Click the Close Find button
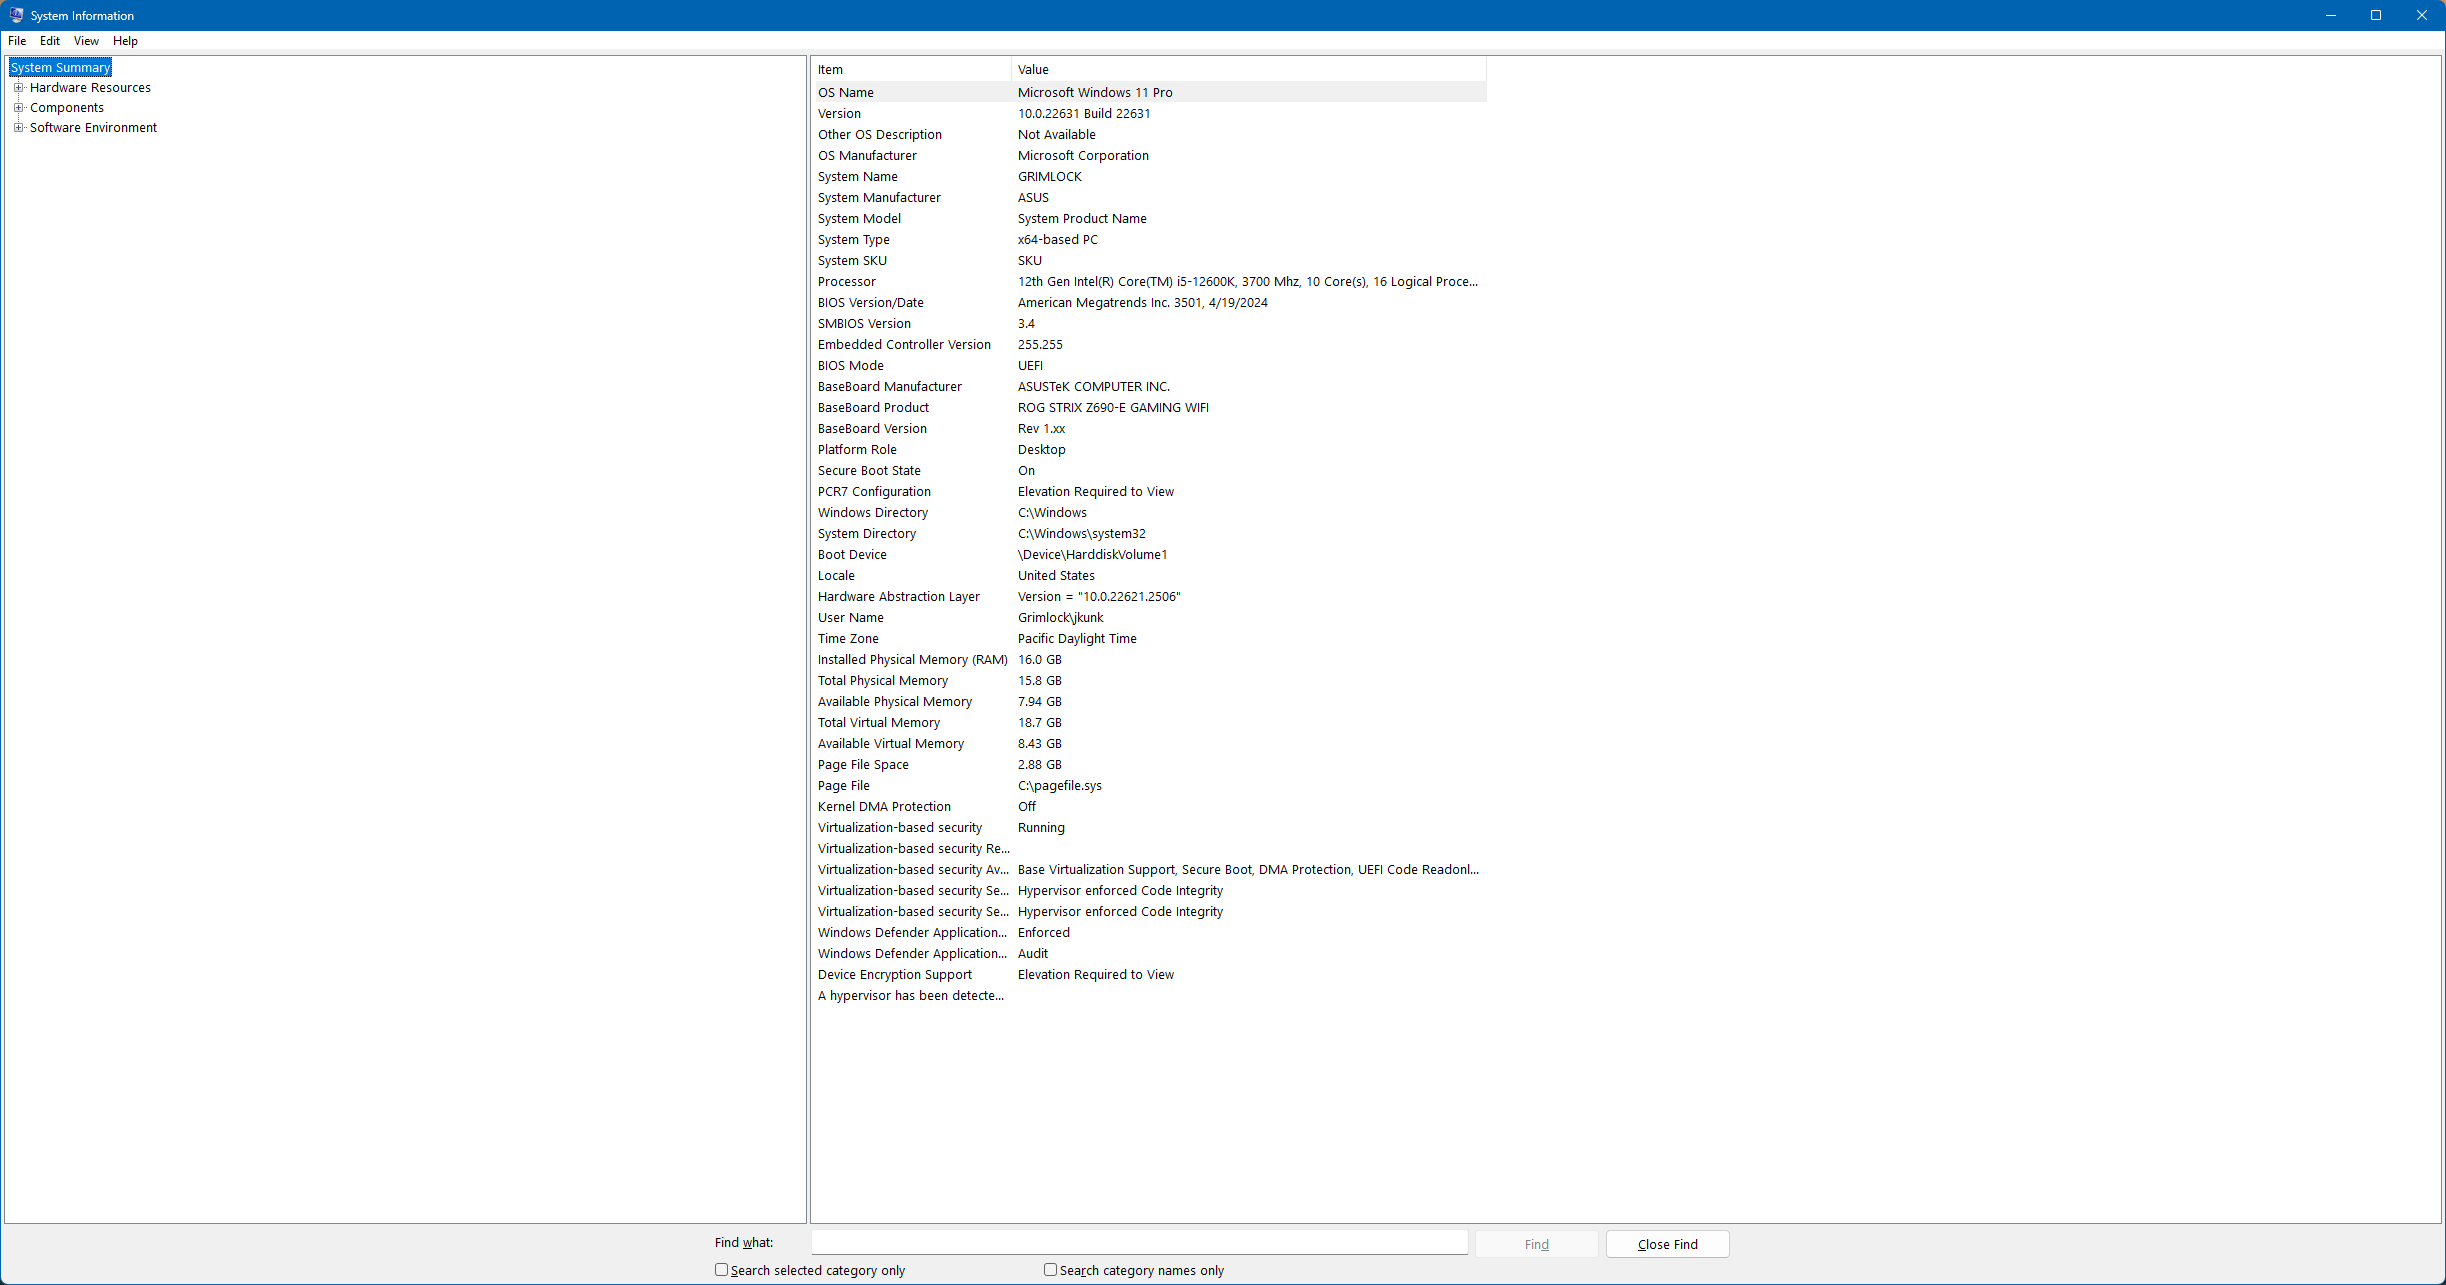Viewport: 2446px width, 1285px height. tap(1667, 1244)
